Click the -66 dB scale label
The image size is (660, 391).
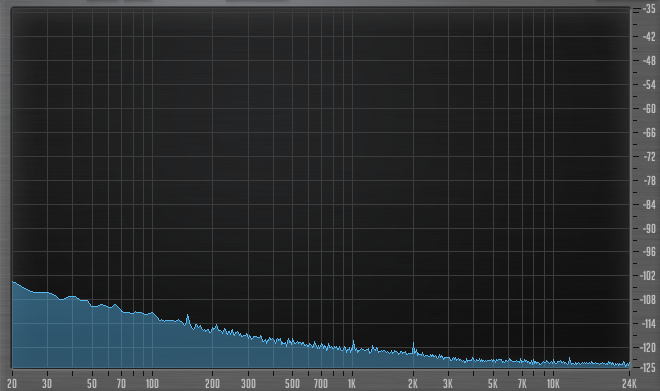(x=649, y=133)
